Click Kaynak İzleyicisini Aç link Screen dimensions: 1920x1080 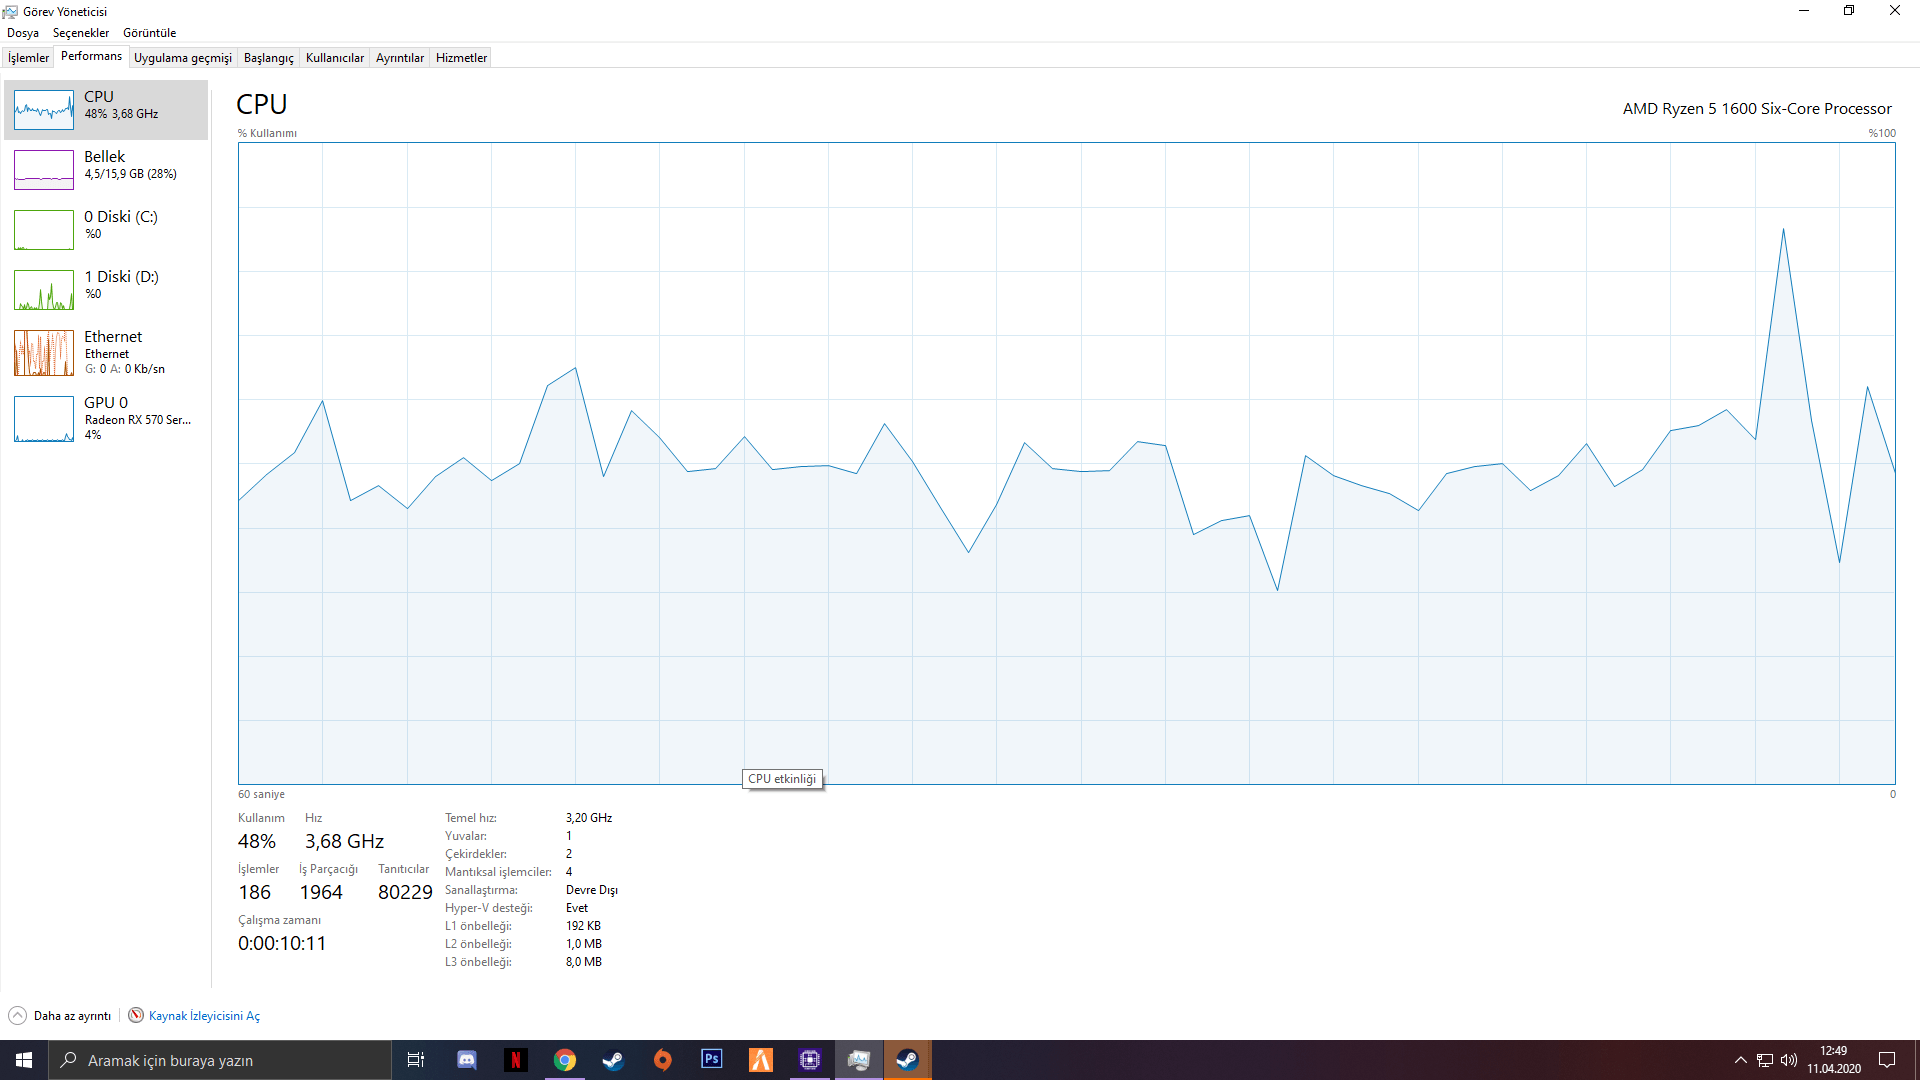[204, 1016]
